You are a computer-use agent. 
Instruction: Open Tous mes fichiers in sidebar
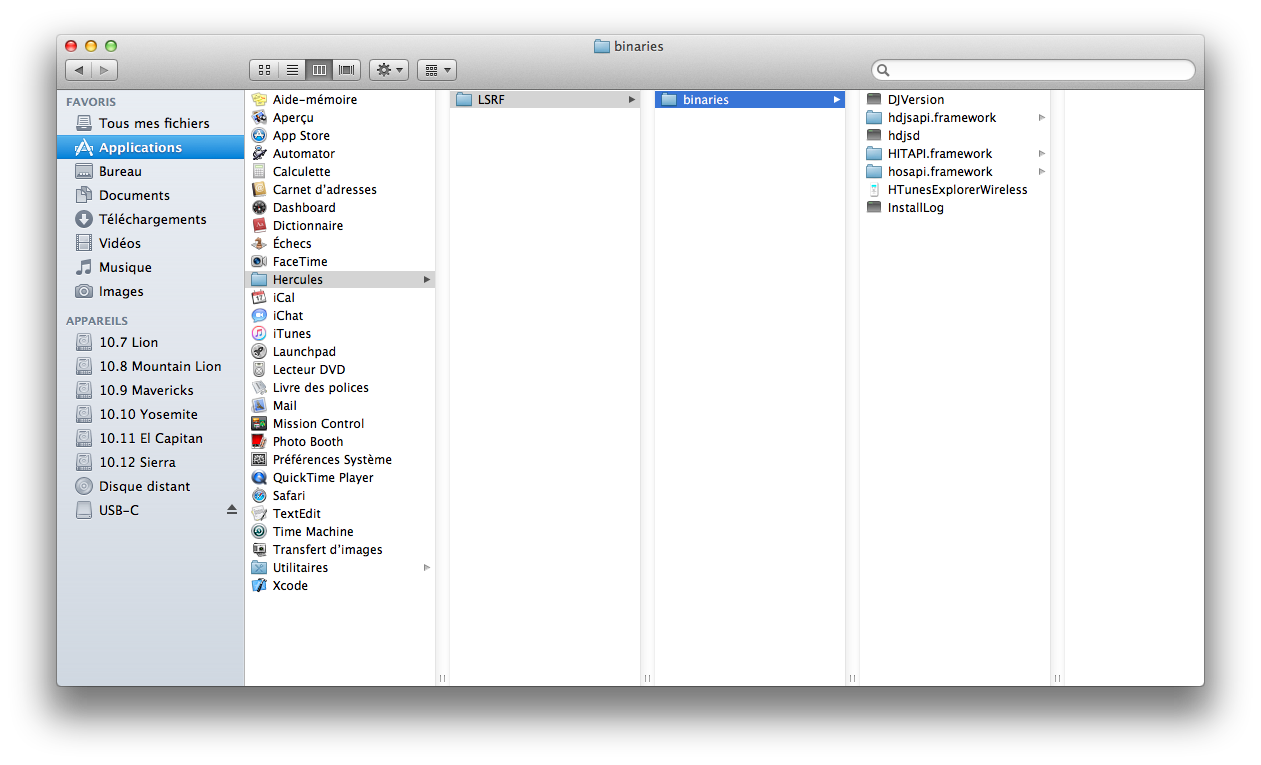tap(150, 123)
